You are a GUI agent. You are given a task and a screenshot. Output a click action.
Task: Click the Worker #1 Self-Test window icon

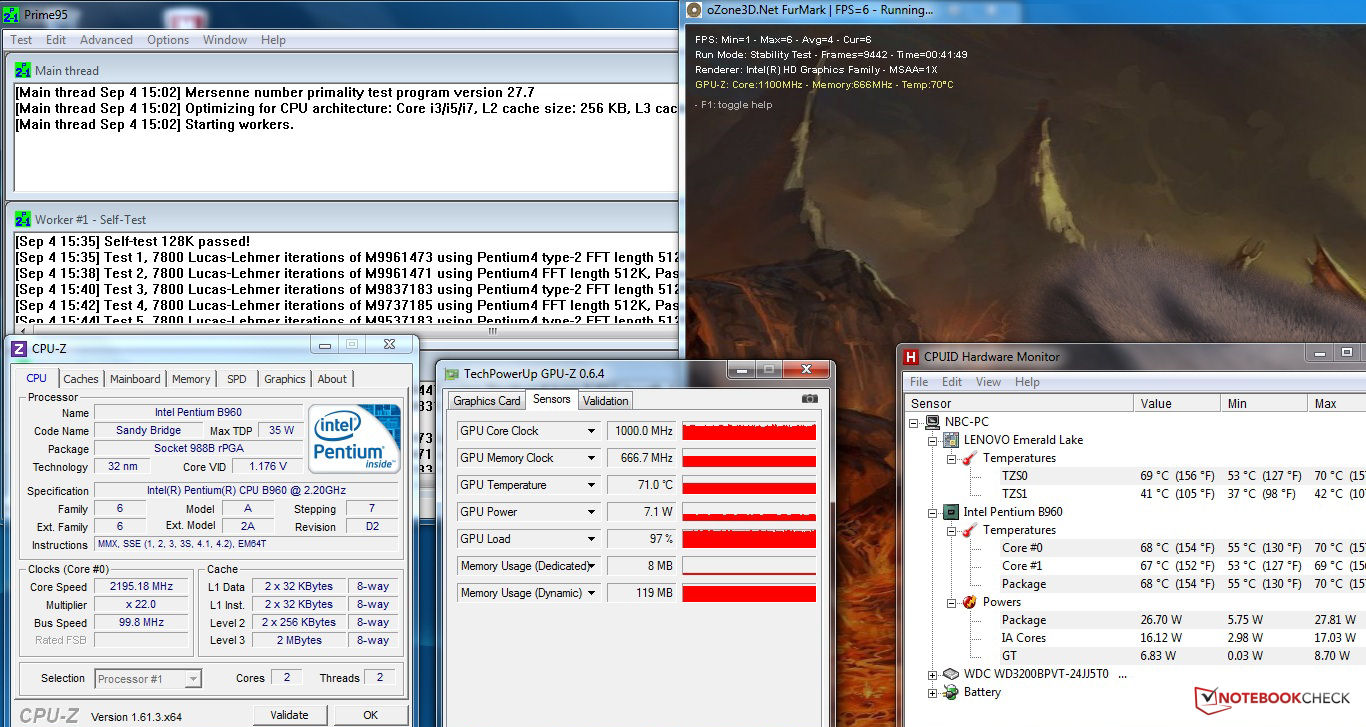tap(23, 219)
